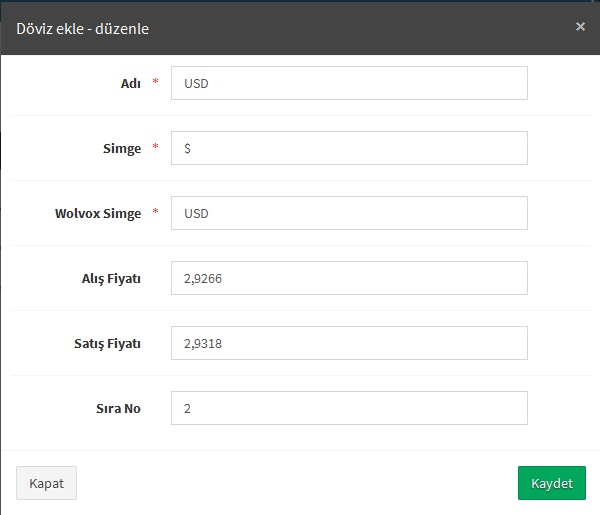Image resolution: width=600 pixels, height=515 pixels.
Task: Click the Adı label text
Action: [131, 83]
